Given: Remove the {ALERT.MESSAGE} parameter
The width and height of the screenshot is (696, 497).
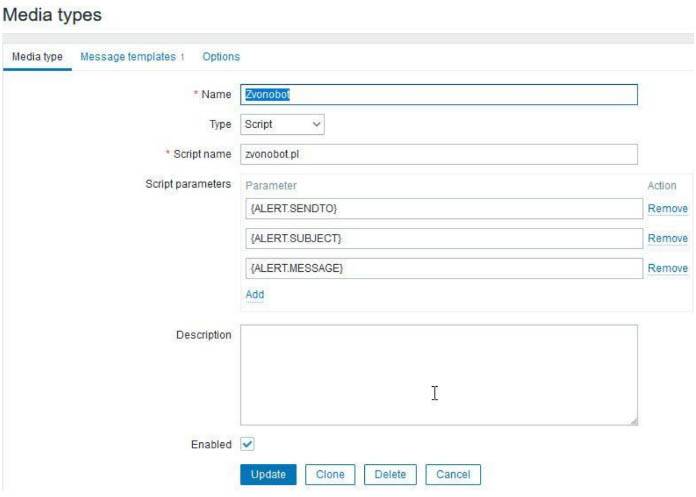Looking at the screenshot, I should tap(667, 269).
